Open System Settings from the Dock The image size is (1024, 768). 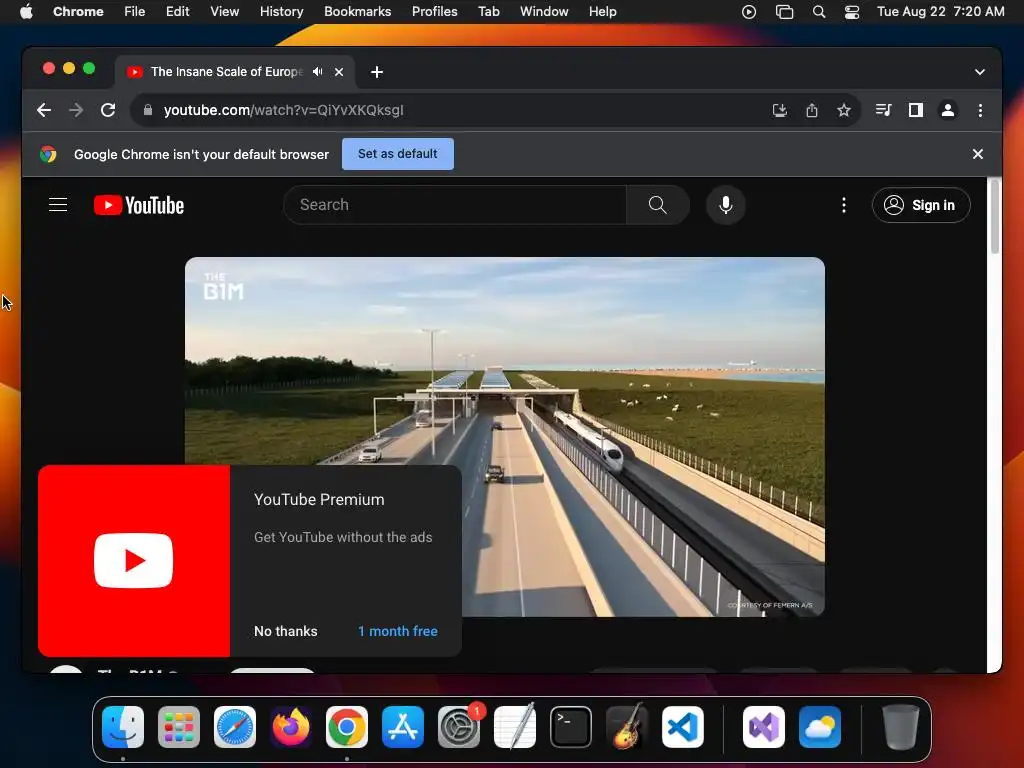click(x=459, y=727)
